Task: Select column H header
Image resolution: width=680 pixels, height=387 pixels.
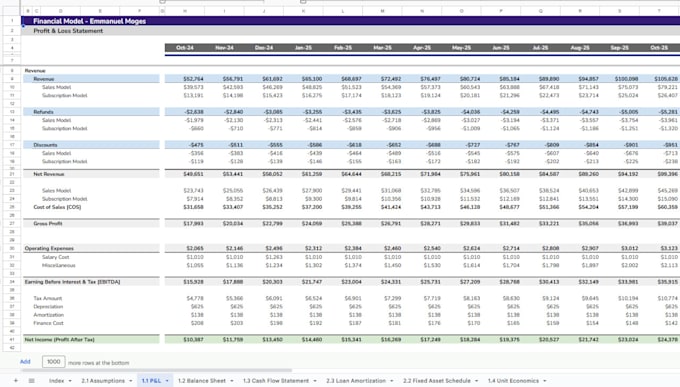Action: tap(185, 11)
